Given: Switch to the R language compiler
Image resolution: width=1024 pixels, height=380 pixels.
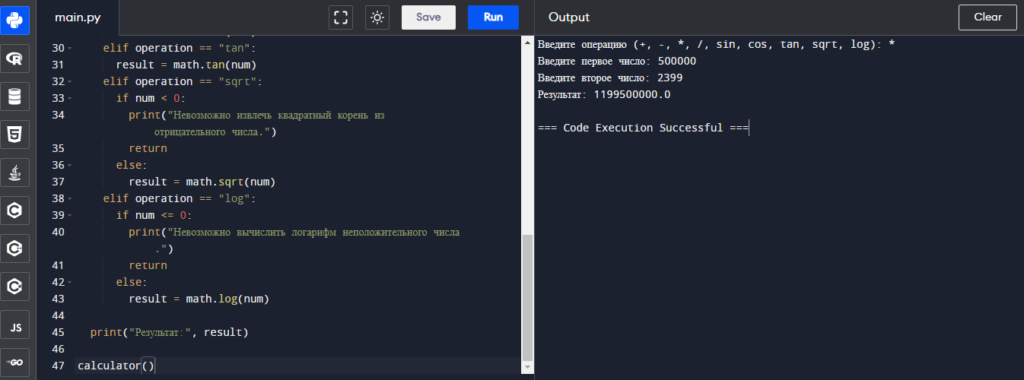Looking at the screenshot, I should click(14, 59).
